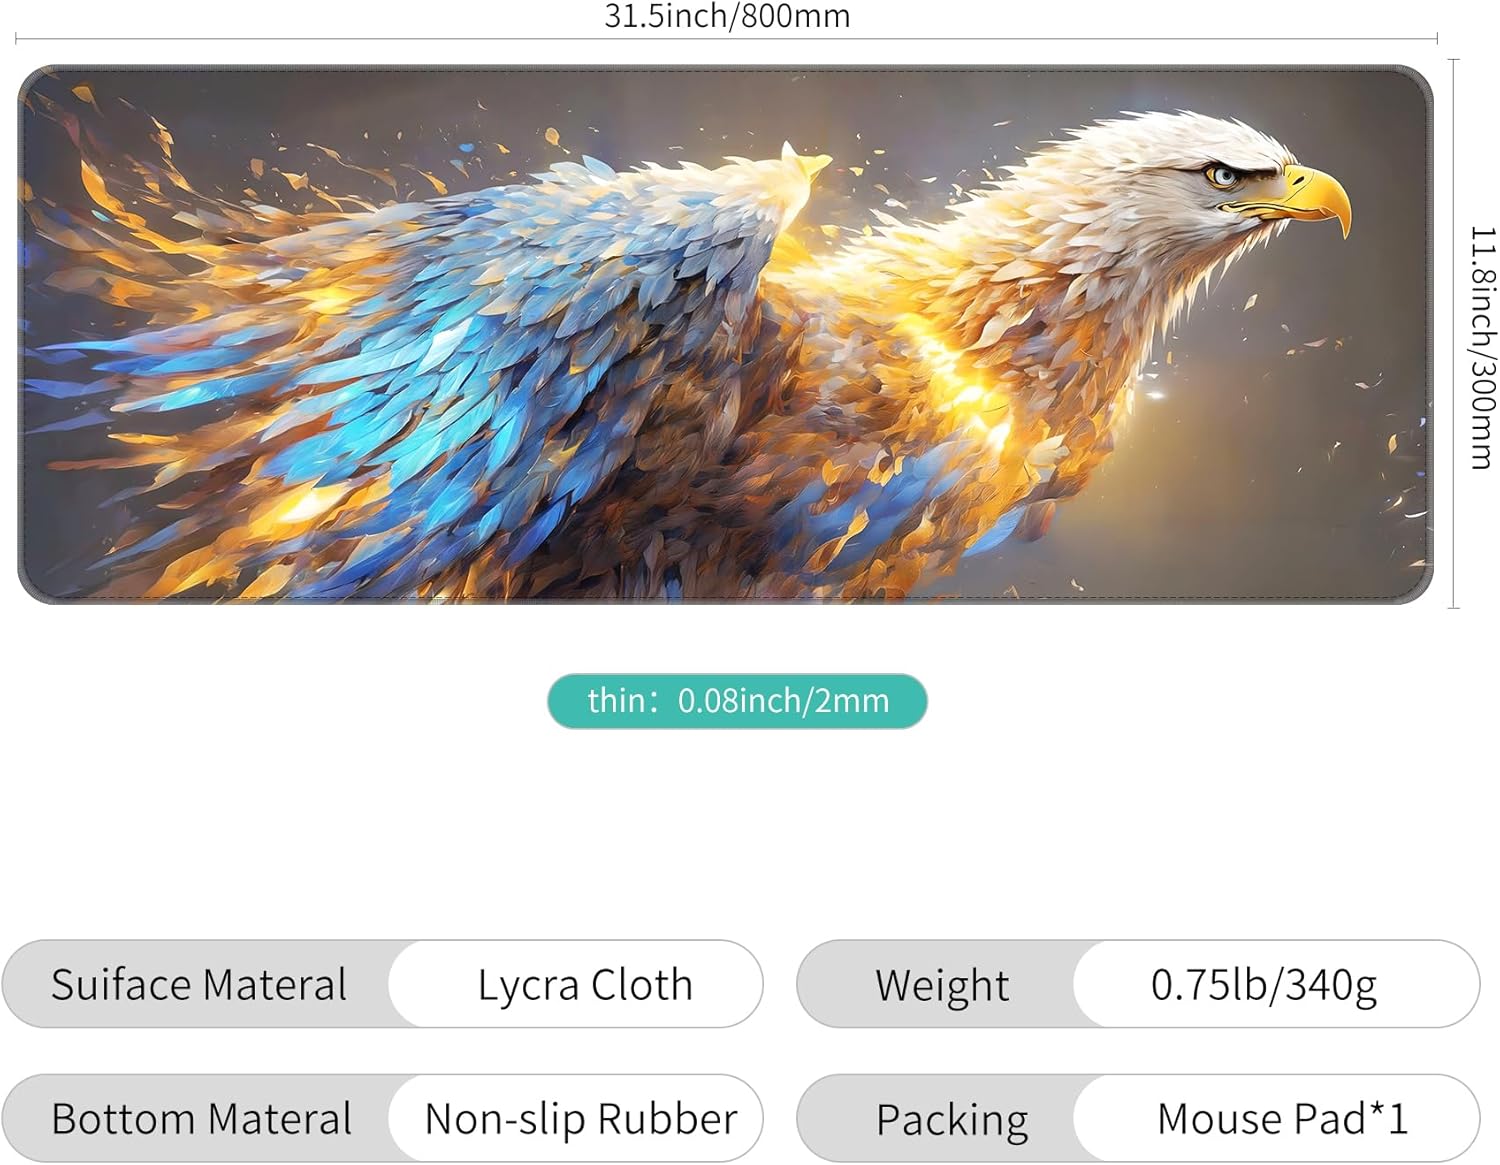Click the 11.8inch/300mm height label

coord(1483,347)
